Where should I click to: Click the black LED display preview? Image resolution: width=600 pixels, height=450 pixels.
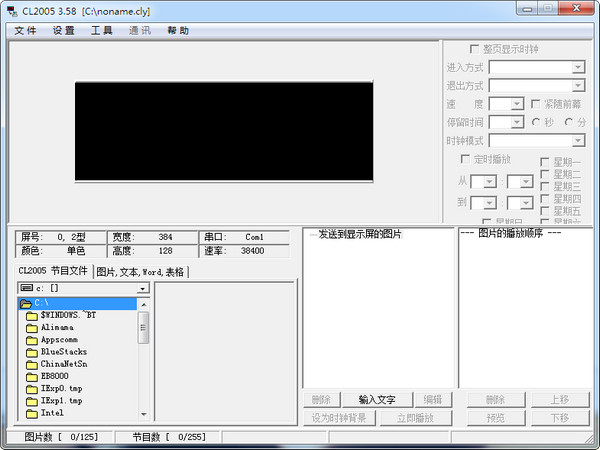pos(224,131)
